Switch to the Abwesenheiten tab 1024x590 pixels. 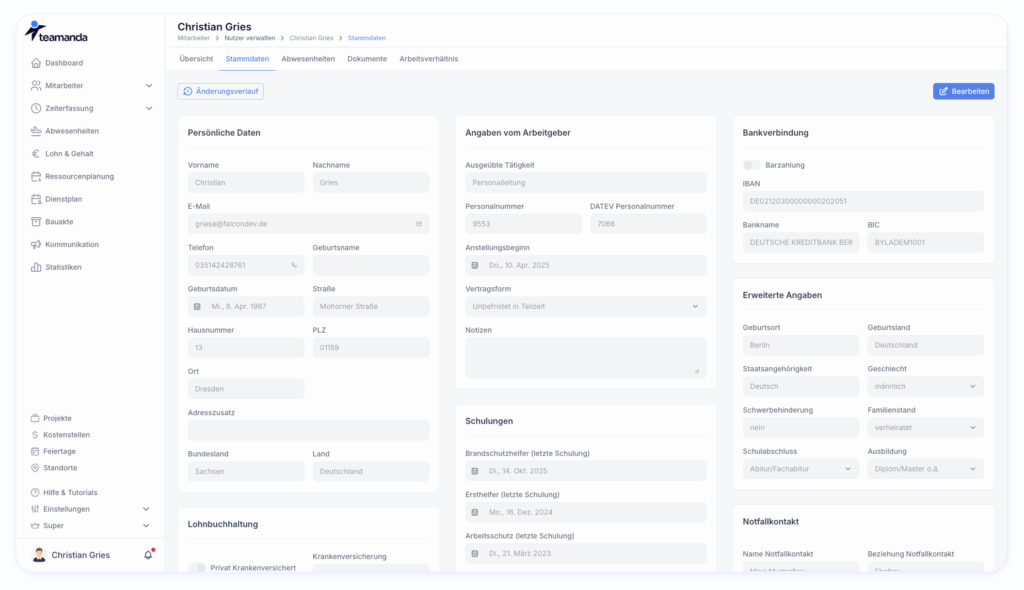(308, 59)
